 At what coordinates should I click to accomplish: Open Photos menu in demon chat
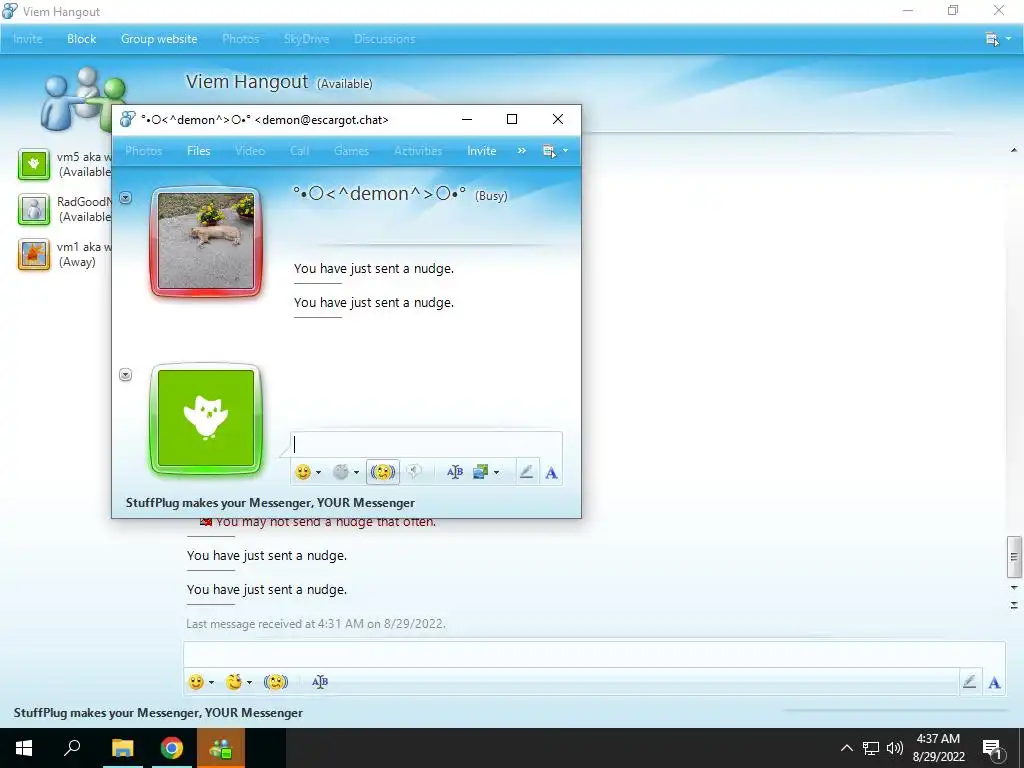(143, 151)
